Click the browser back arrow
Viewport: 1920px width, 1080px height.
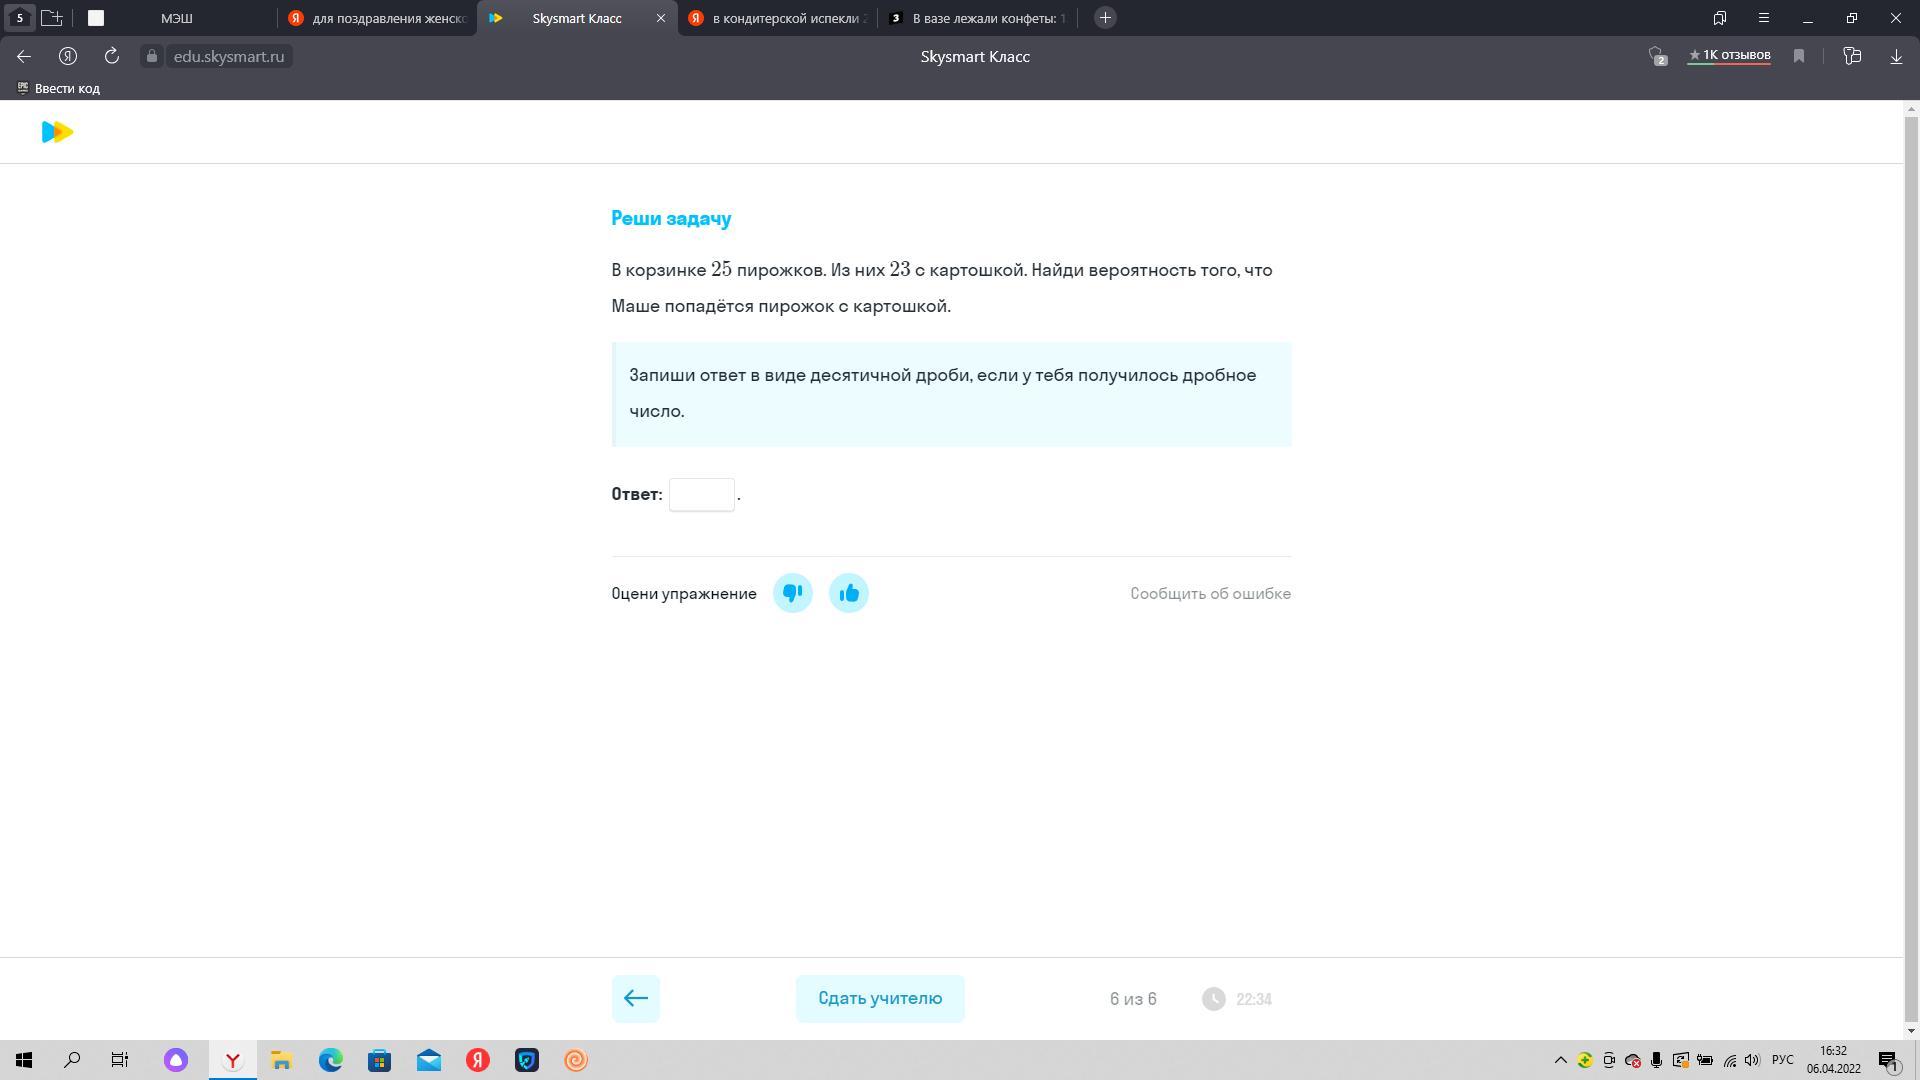coord(24,56)
